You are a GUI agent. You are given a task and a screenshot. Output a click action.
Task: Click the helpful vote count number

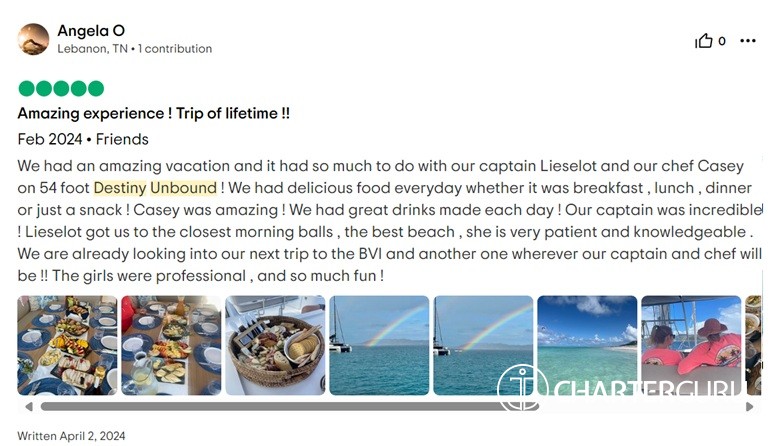[722, 41]
